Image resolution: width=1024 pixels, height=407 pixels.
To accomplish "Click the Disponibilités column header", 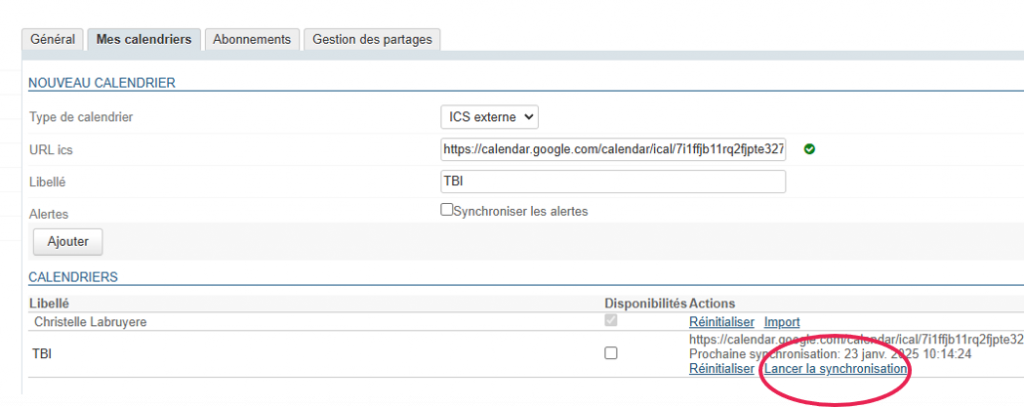I will click(645, 303).
